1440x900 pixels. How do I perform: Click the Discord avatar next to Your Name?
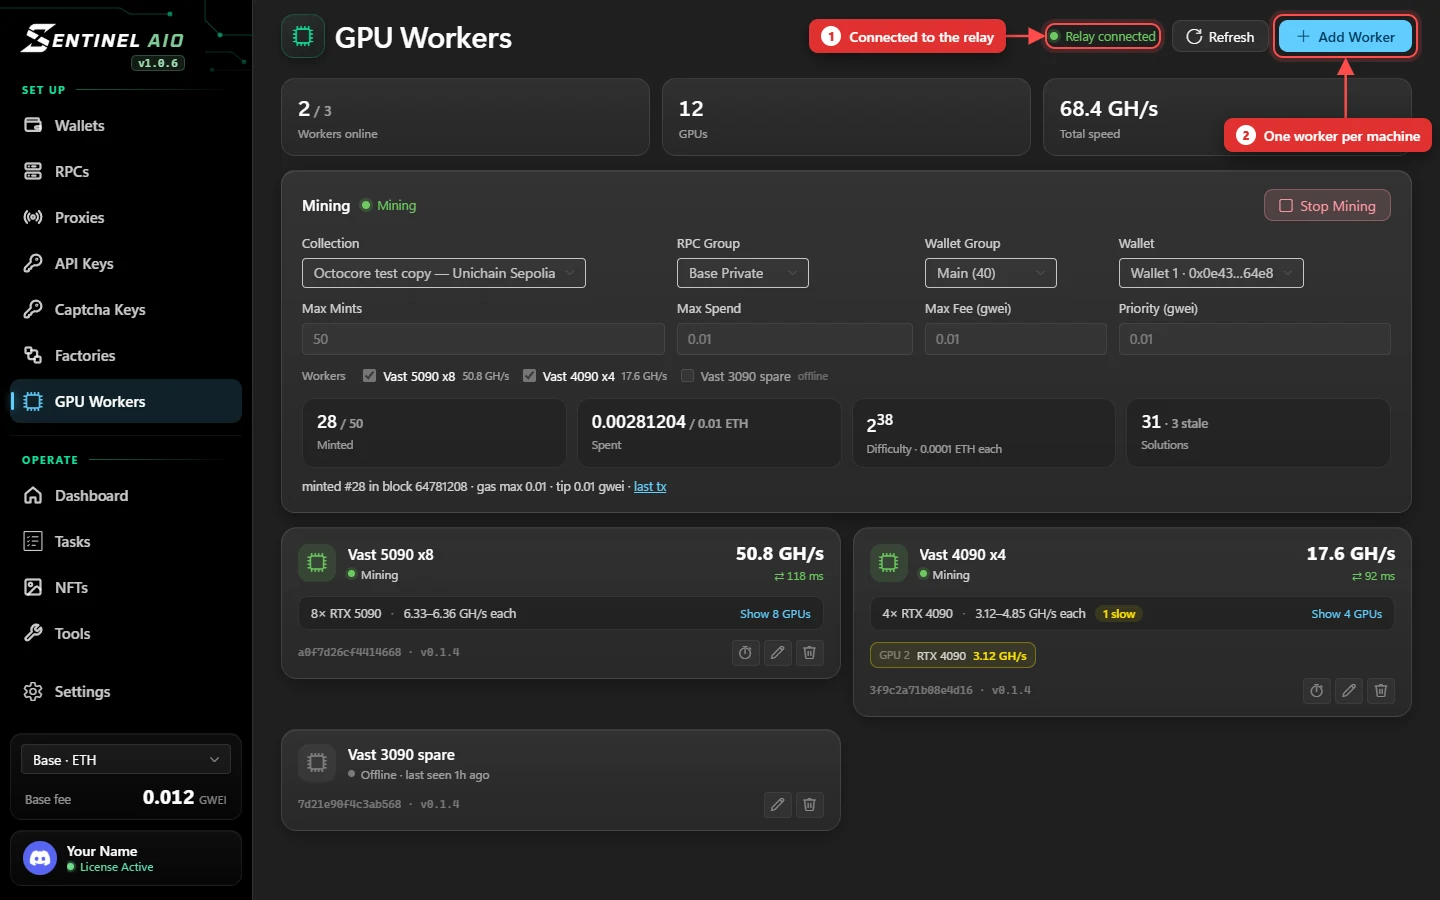(x=40, y=858)
